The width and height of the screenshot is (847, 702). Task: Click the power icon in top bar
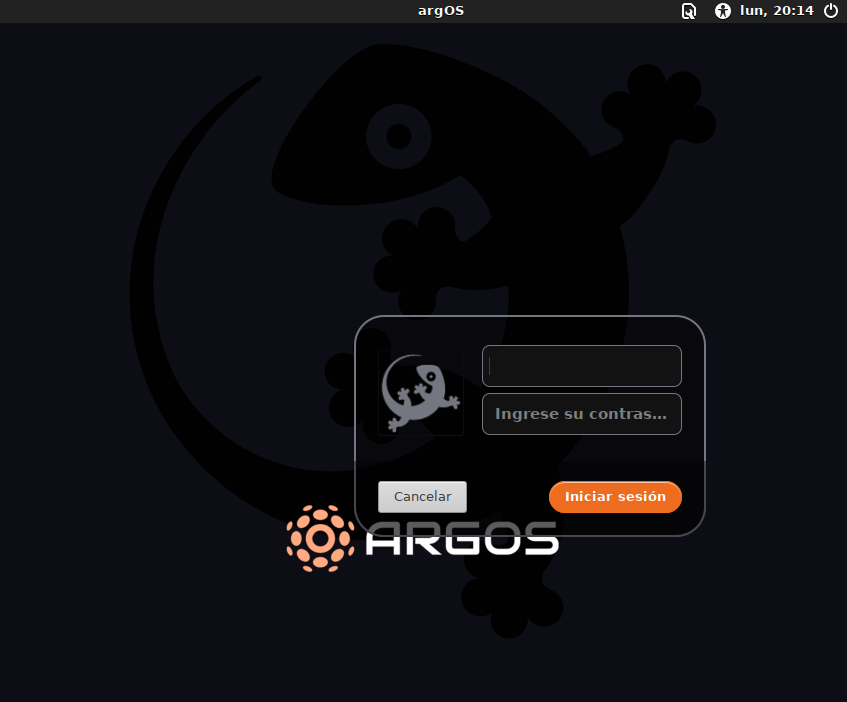point(830,11)
